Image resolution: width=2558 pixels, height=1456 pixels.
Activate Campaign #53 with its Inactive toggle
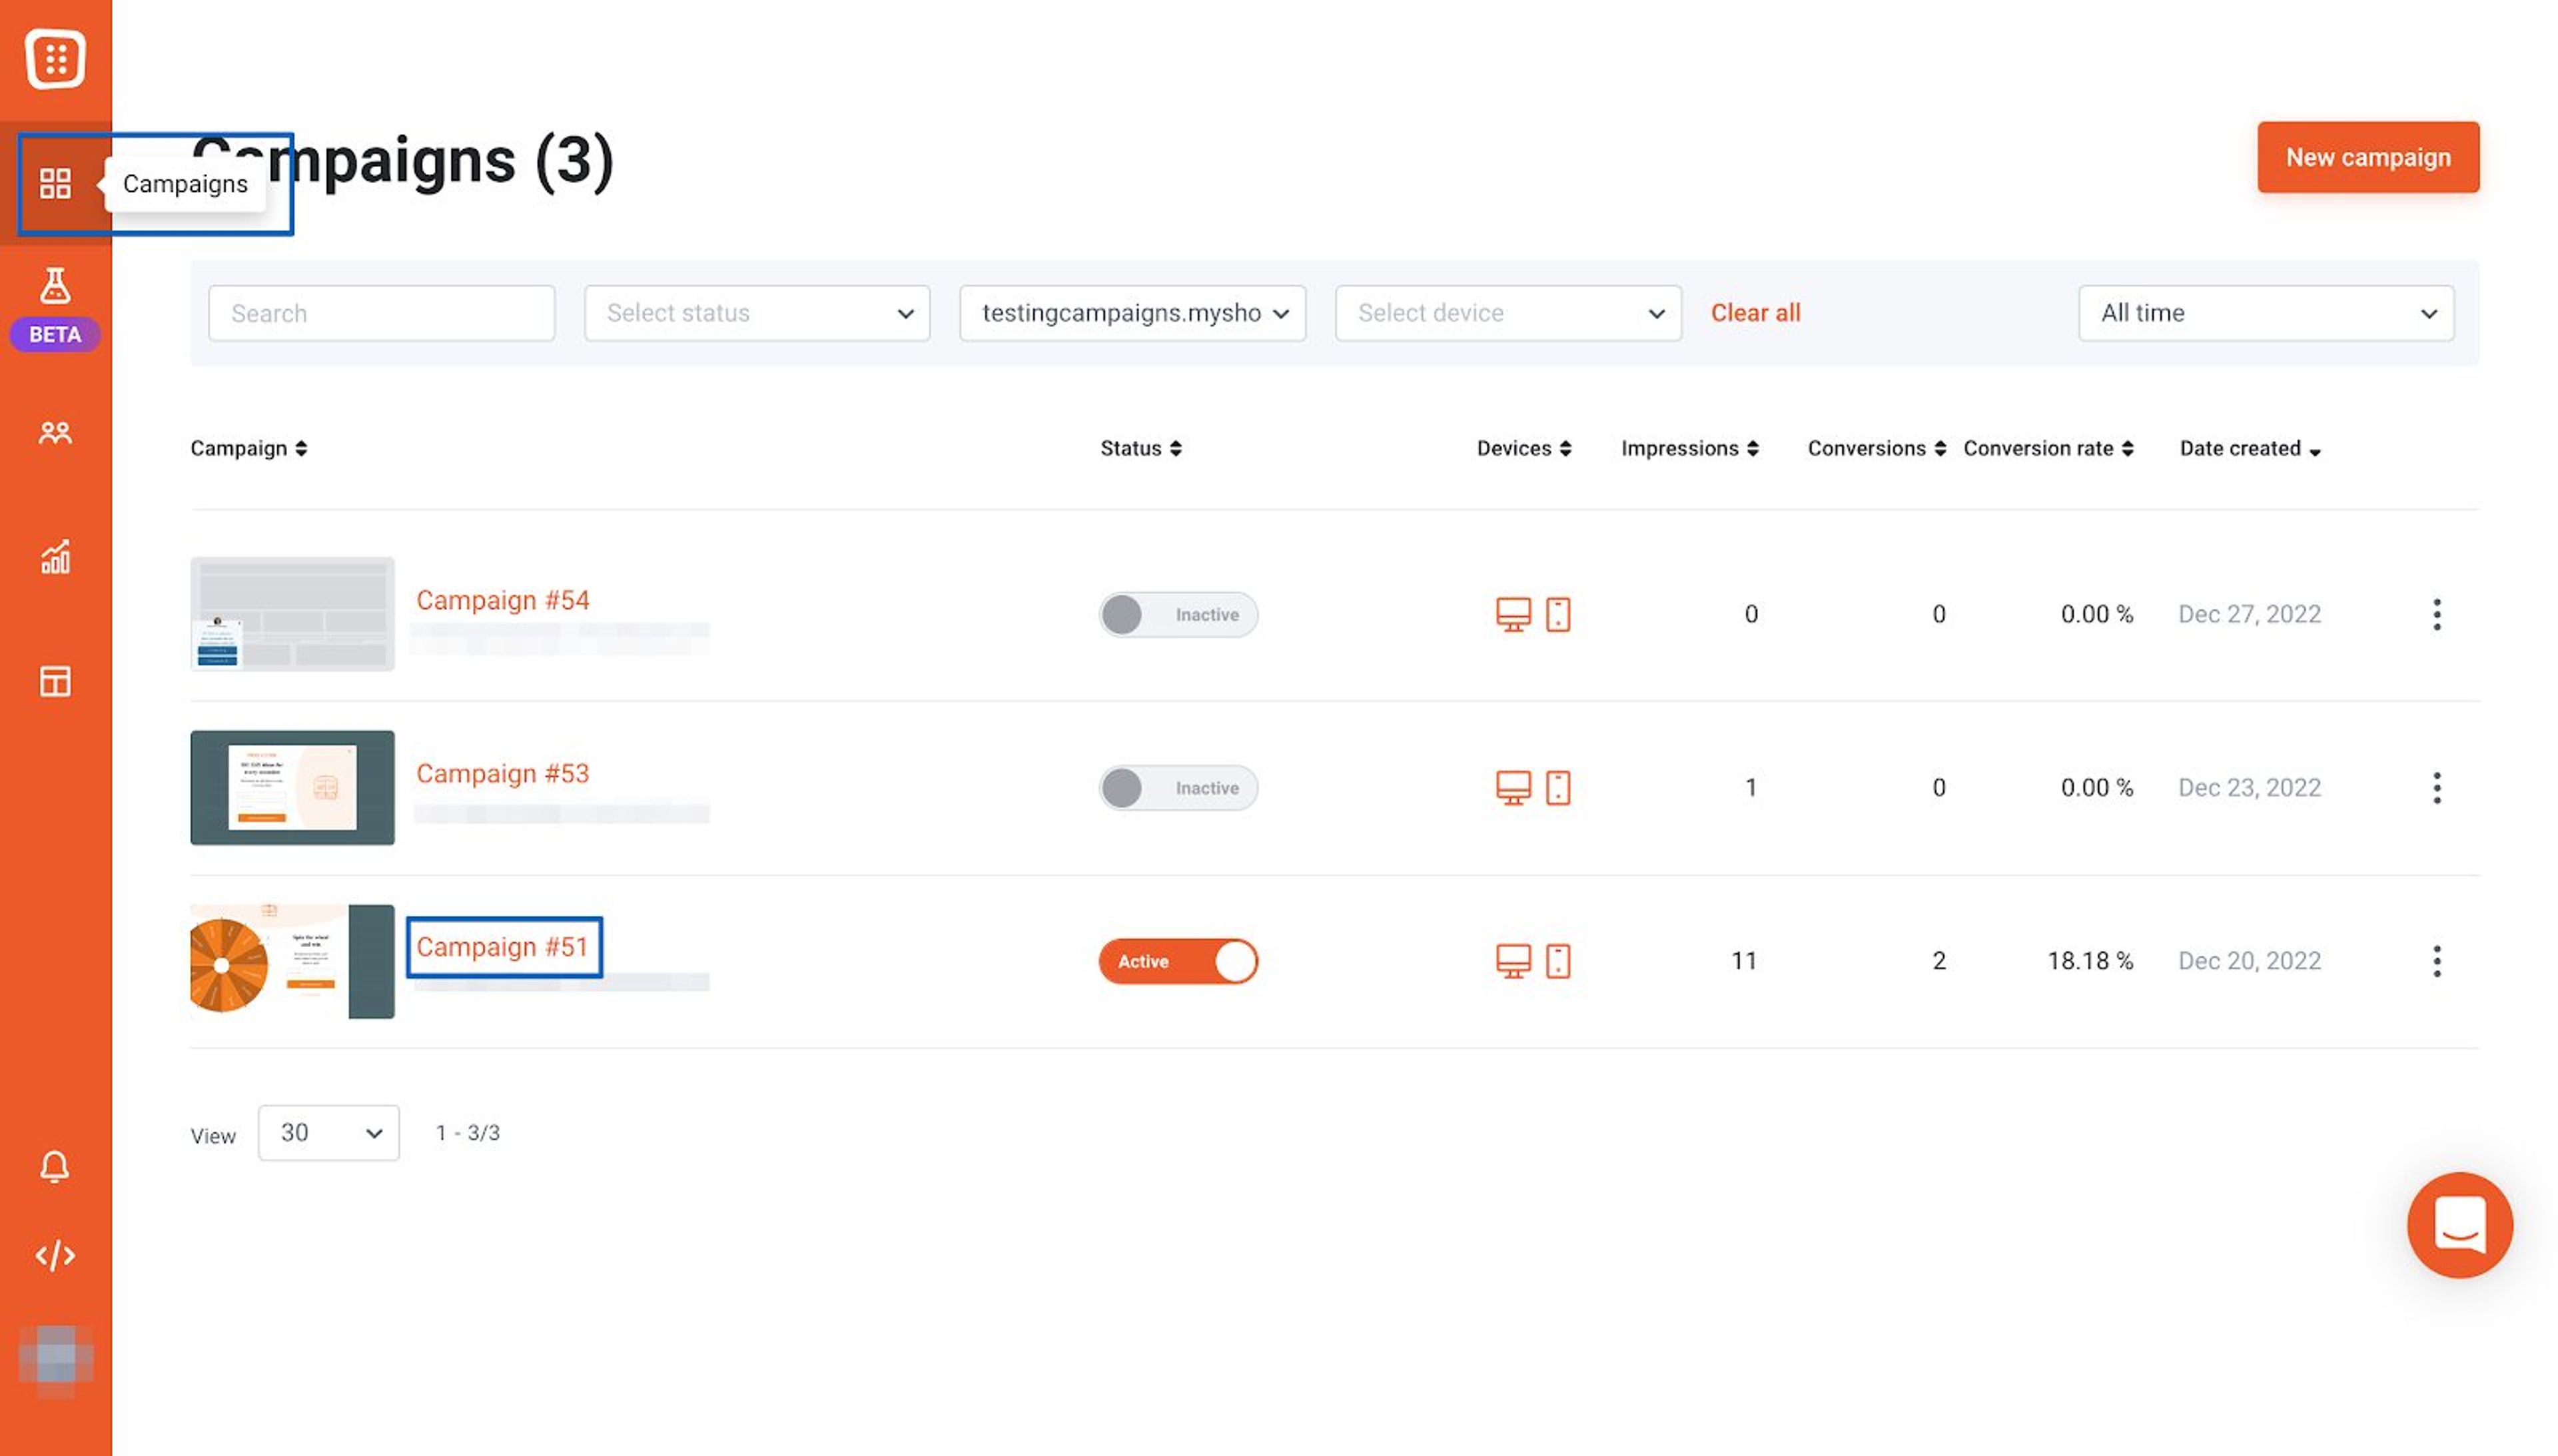click(x=1178, y=788)
